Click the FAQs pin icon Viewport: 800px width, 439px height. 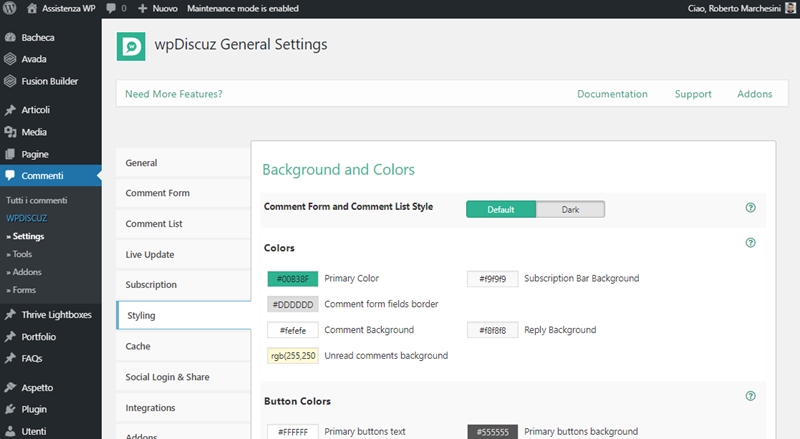(10, 358)
